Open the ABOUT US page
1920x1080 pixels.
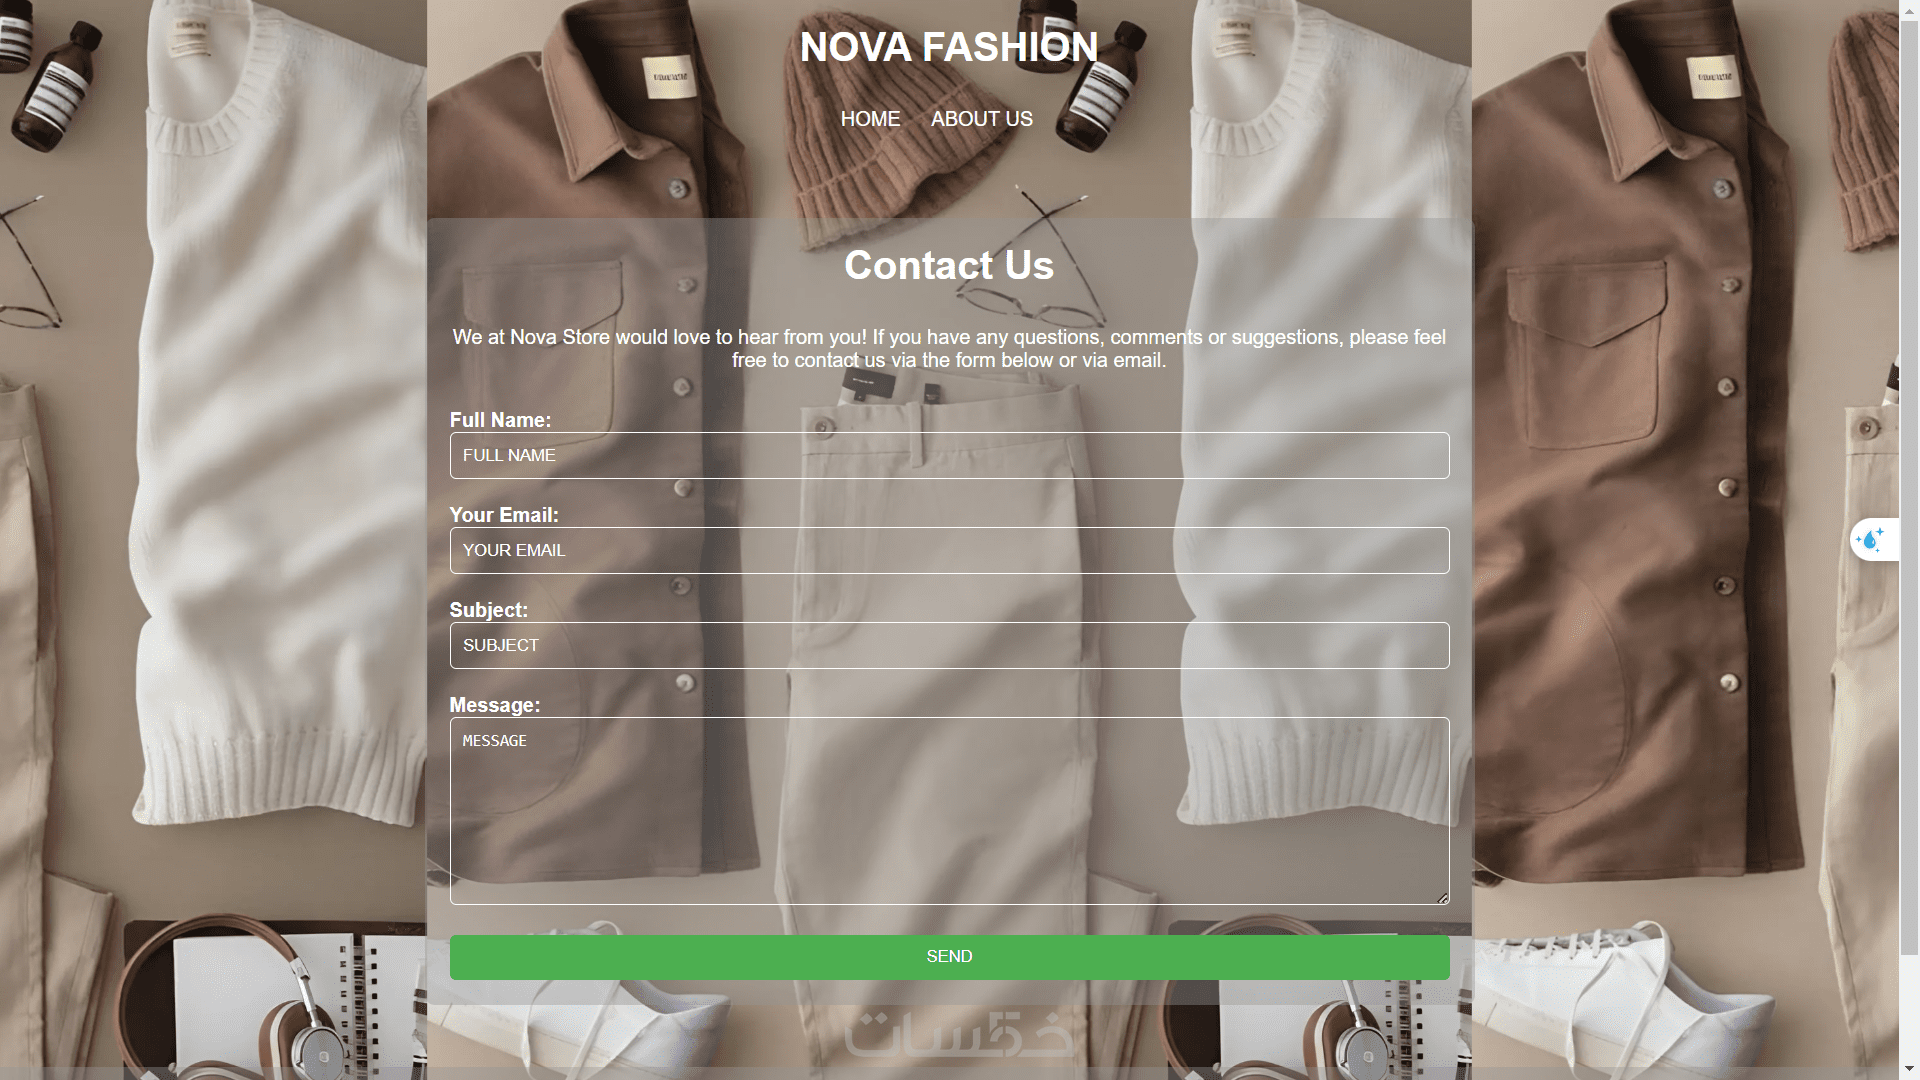(981, 119)
